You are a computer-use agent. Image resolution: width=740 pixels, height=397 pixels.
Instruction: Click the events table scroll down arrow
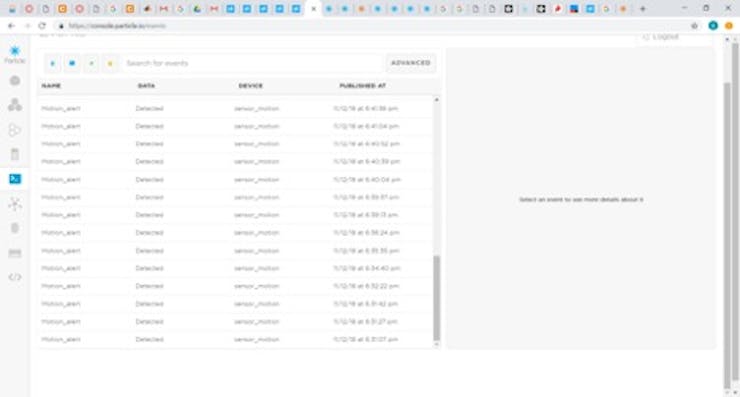click(437, 345)
